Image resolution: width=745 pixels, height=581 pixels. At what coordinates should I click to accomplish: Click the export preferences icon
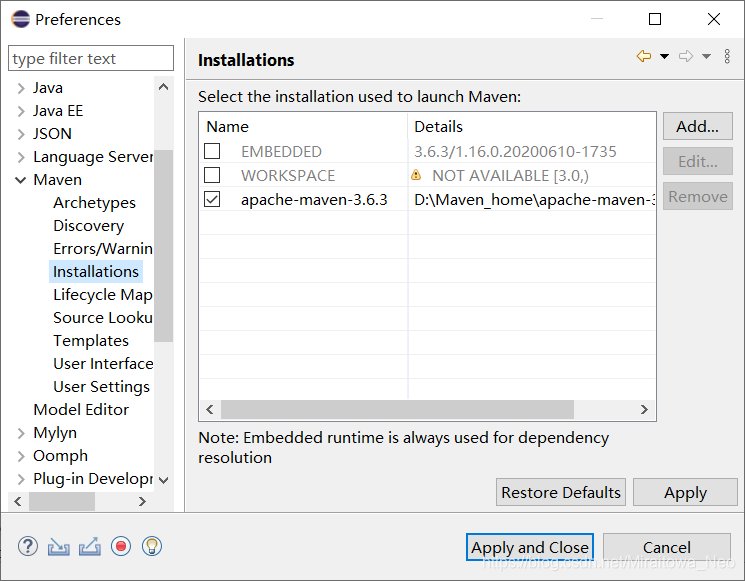[90, 546]
